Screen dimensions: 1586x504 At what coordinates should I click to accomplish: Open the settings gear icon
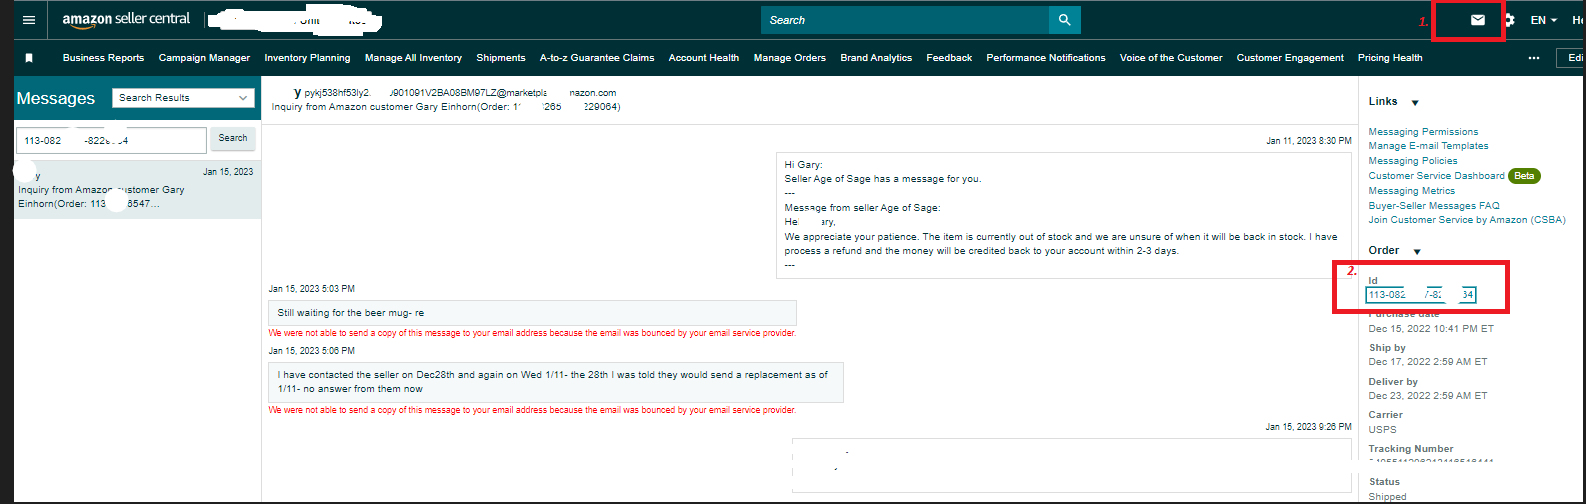tap(1509, 20)
